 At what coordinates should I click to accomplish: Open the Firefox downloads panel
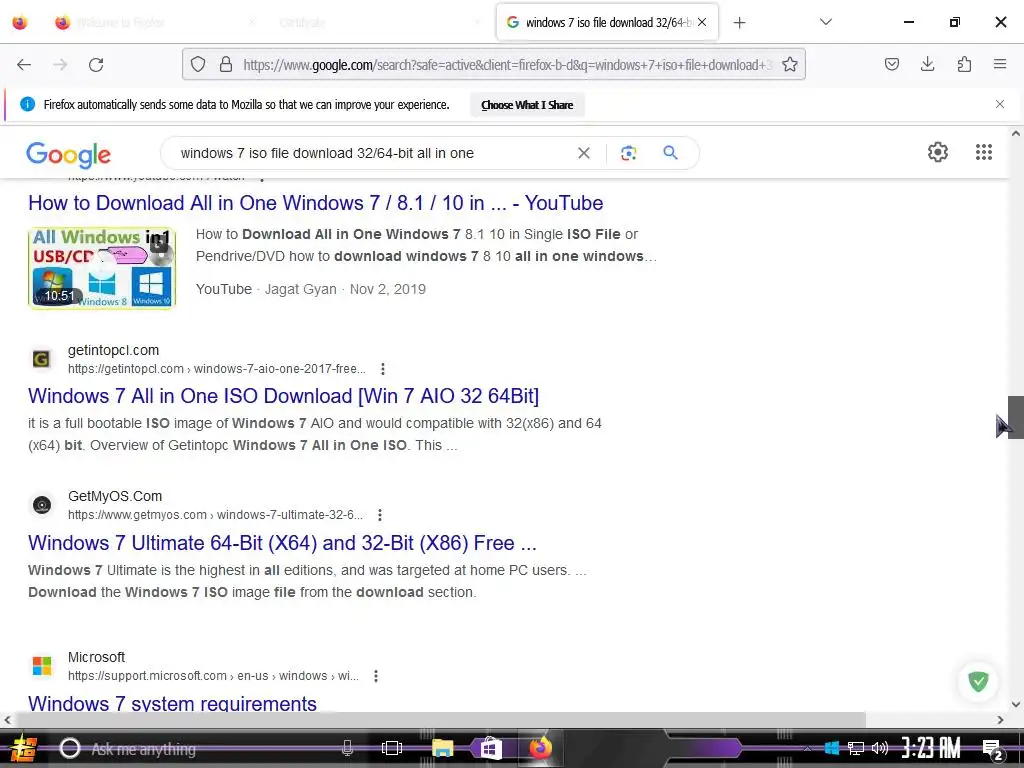coord(927,64)
